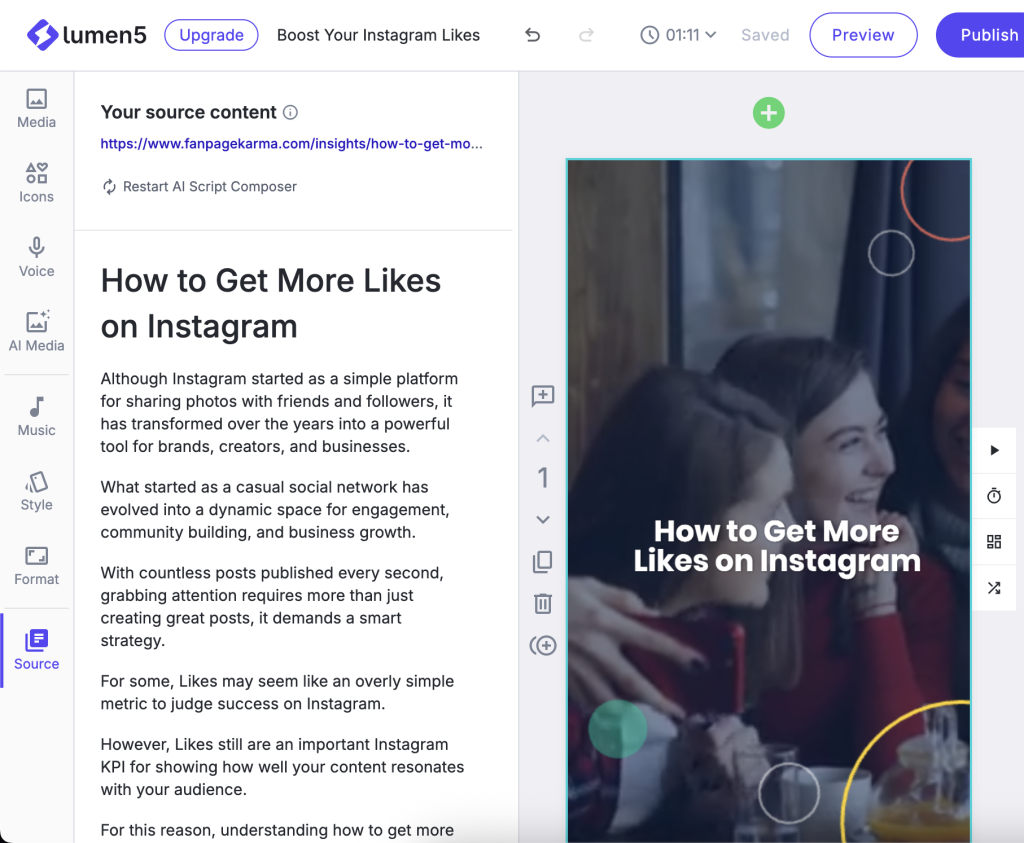Click the Upgrade button
Image resolution: width=1024 pixels, height=843 pixels.
pos(211,35)
